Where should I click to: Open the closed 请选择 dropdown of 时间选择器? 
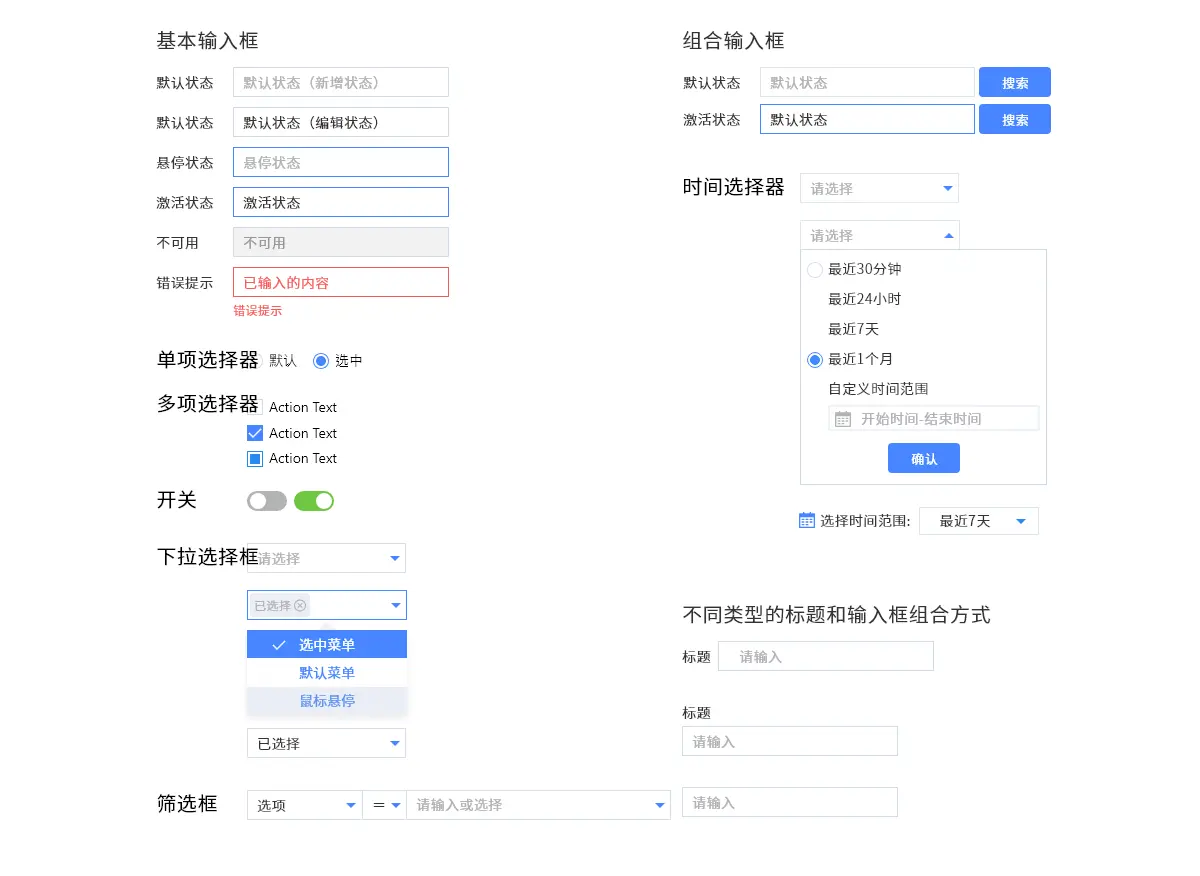point(880,188)
